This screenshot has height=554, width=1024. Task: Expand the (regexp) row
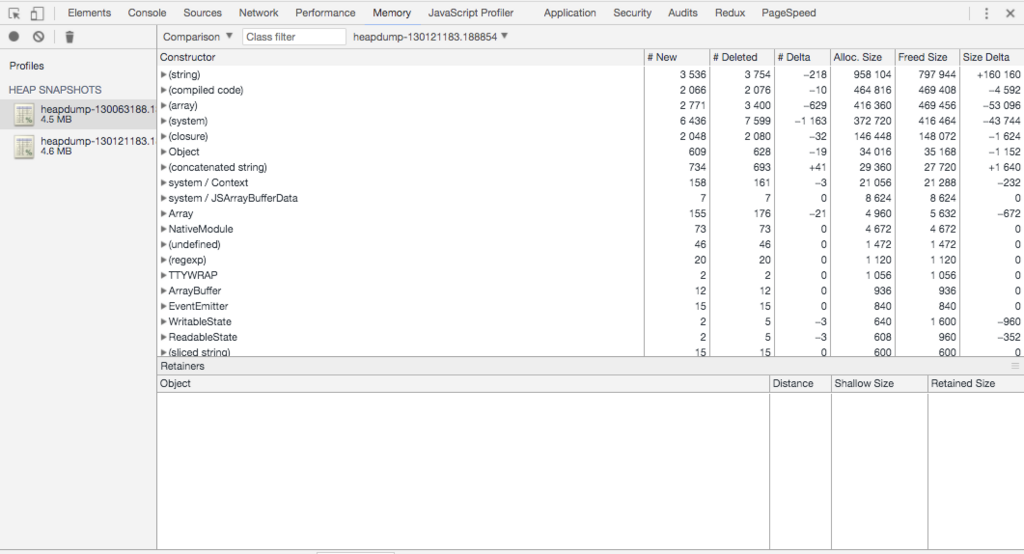coord(163,260)
